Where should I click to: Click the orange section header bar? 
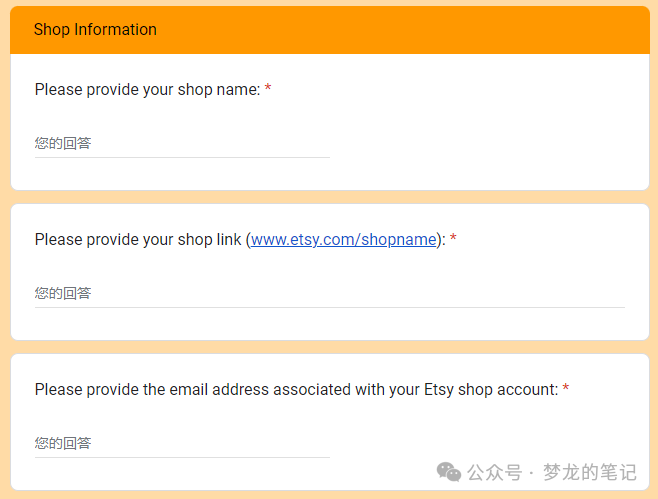click(330, 30)
